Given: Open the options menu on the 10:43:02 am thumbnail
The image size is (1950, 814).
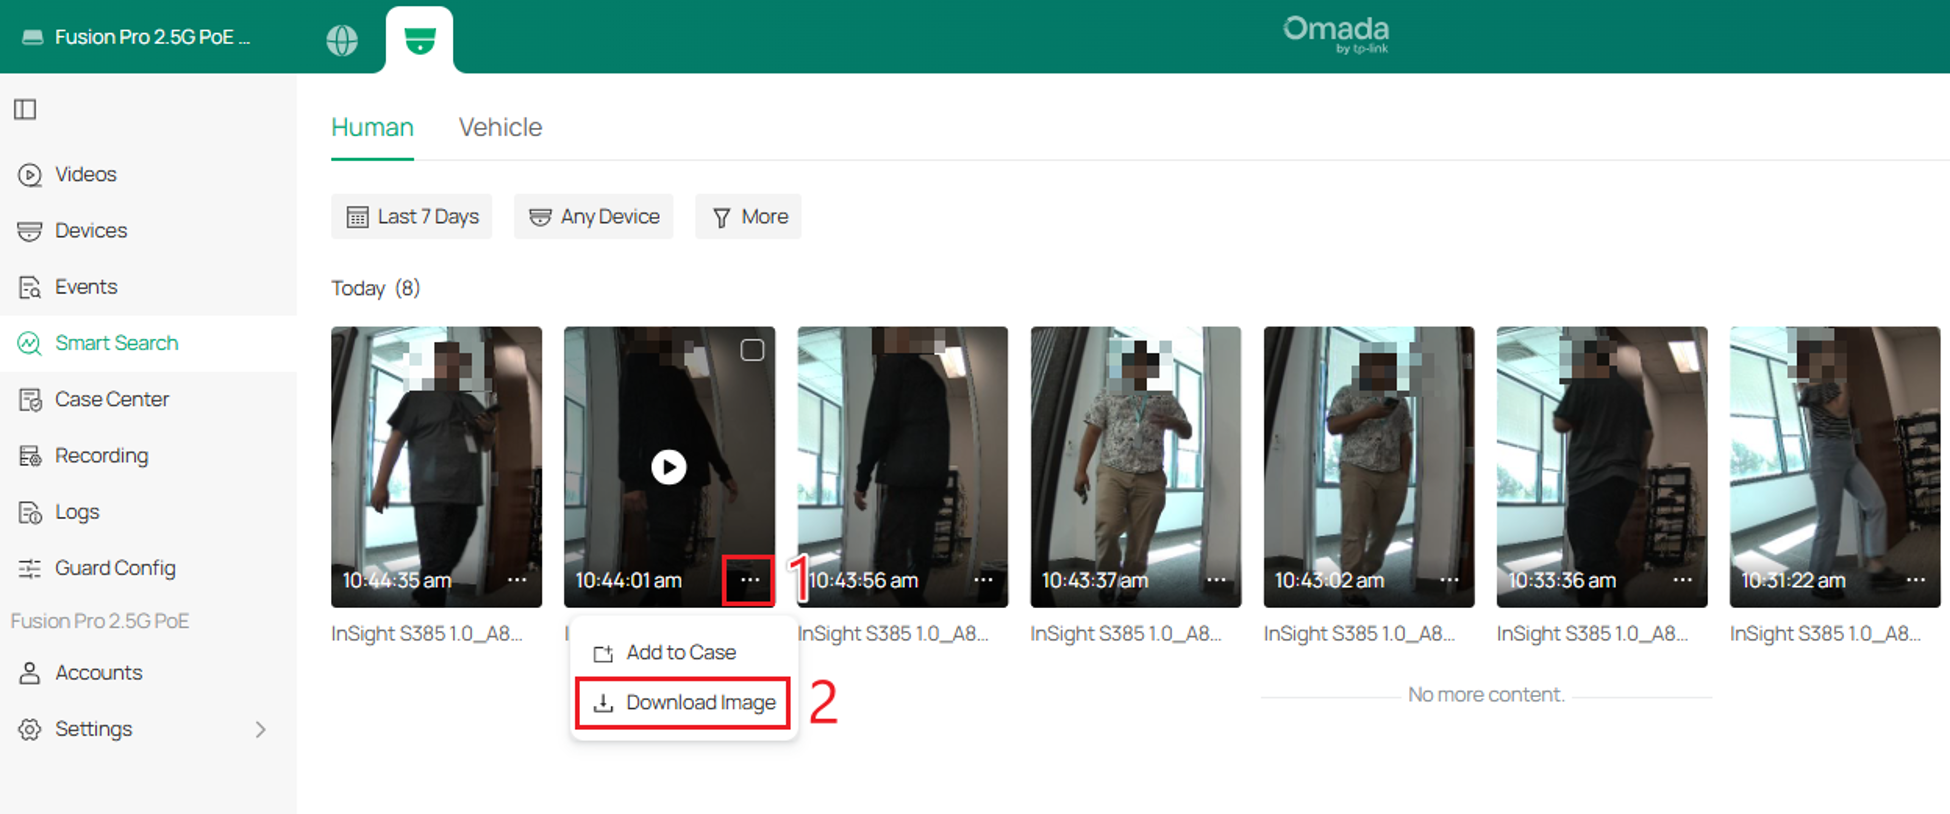Looking at the screenshot, I should point(1449,580).
